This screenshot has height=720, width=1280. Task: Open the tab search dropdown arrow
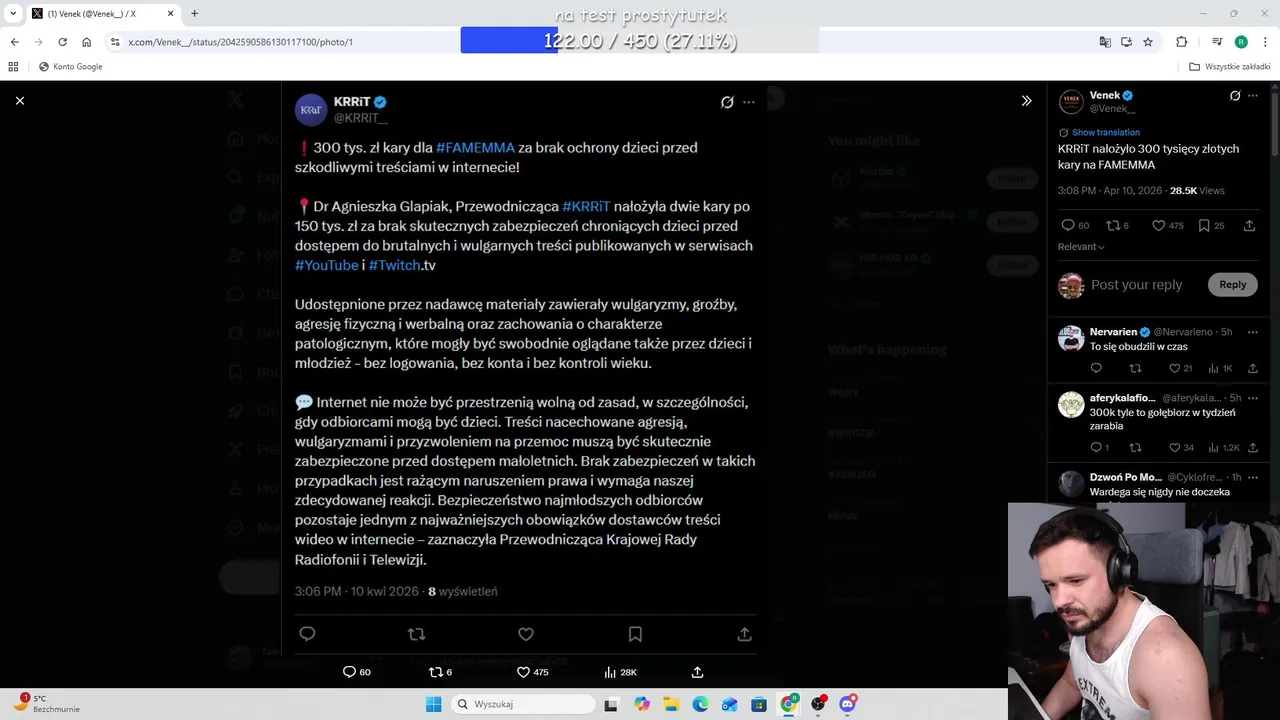point(13,14)
